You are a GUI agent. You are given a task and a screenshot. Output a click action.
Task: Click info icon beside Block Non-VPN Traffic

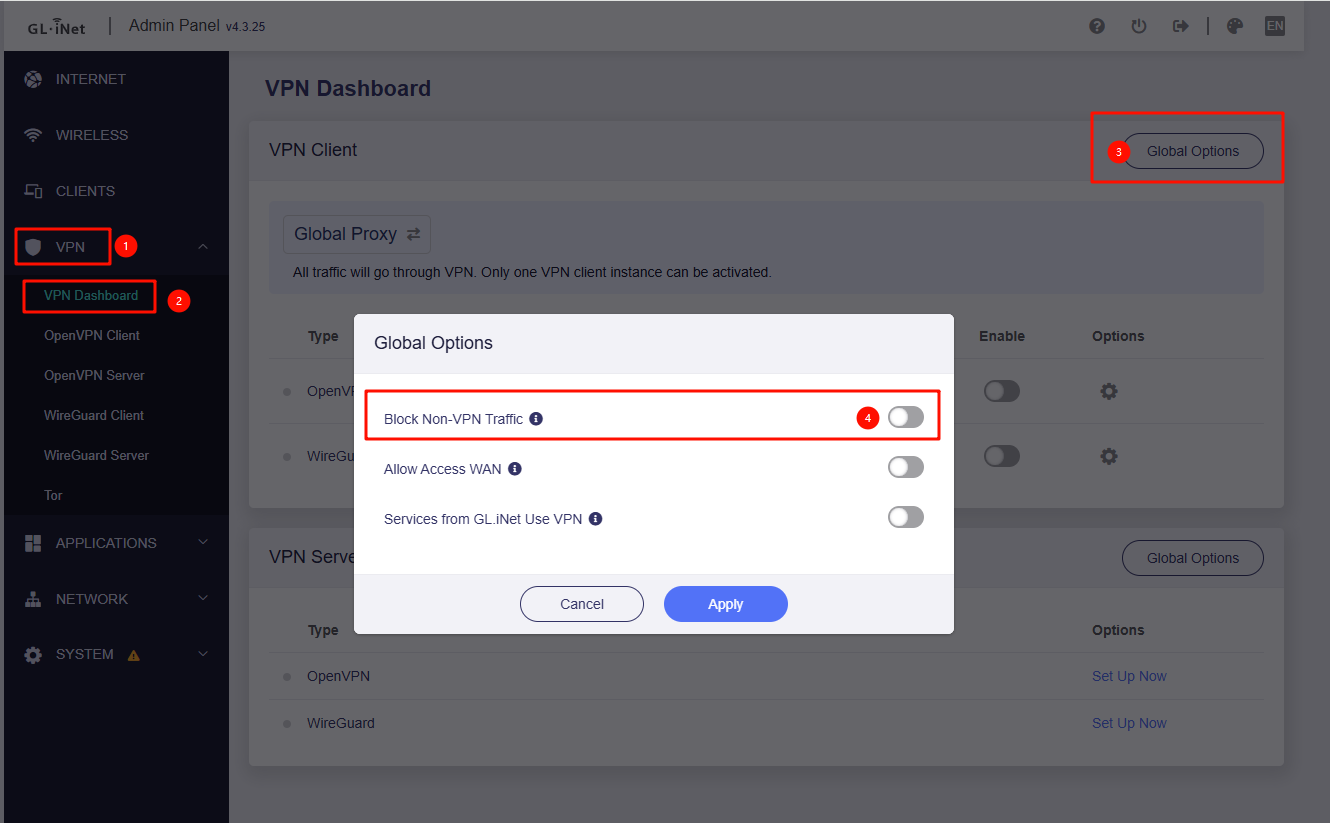pos(536,419)
